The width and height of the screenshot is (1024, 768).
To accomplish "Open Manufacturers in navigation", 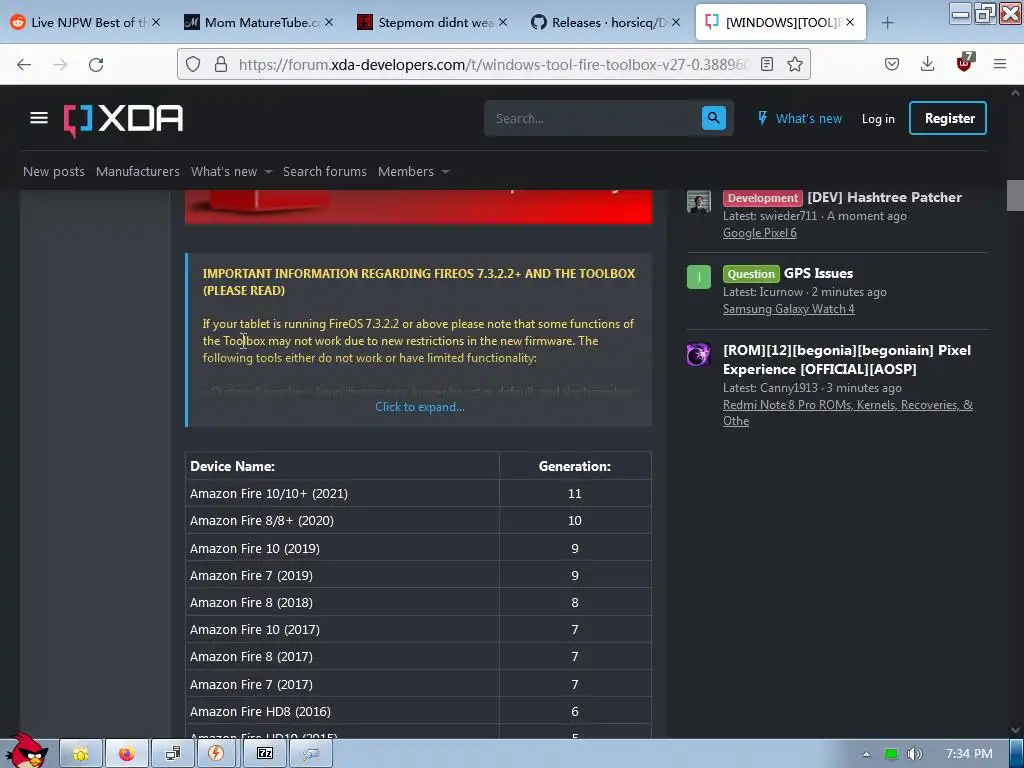I will click(x=138, y=171).
